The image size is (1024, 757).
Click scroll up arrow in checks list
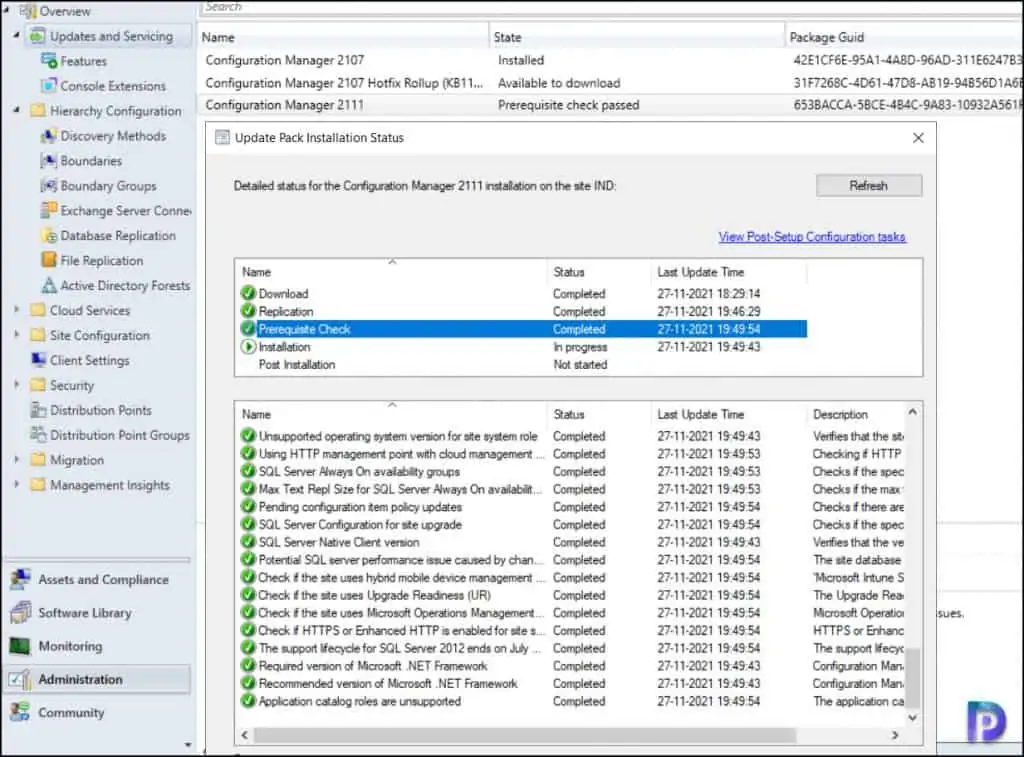point(913,412)
